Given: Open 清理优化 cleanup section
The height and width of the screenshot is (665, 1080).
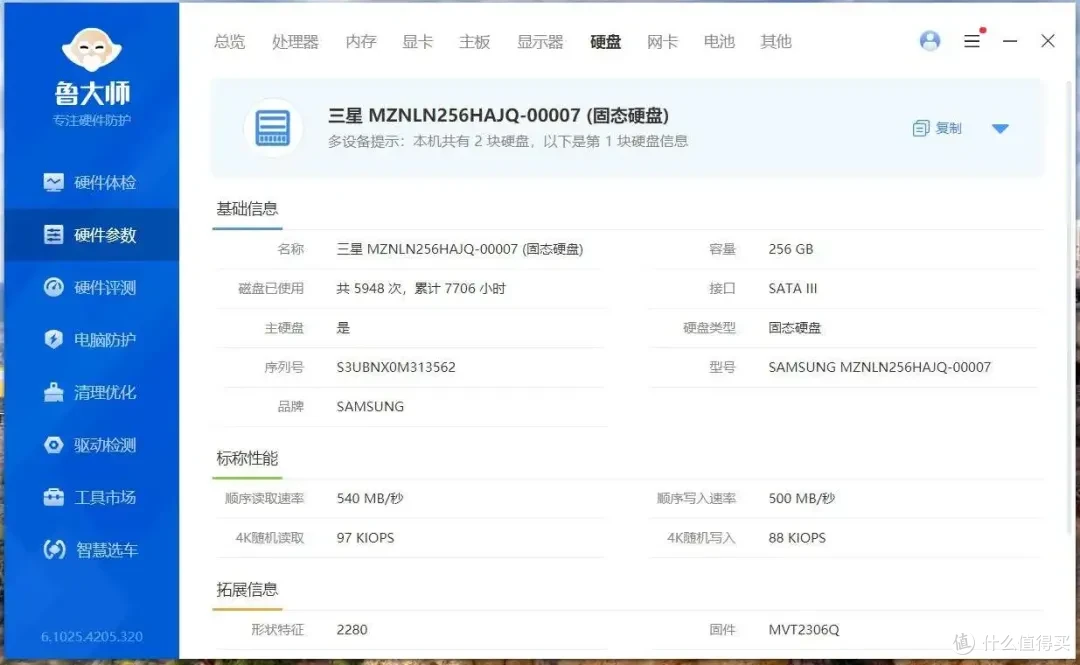Looking at the screenshot, I should pos(90,393).
